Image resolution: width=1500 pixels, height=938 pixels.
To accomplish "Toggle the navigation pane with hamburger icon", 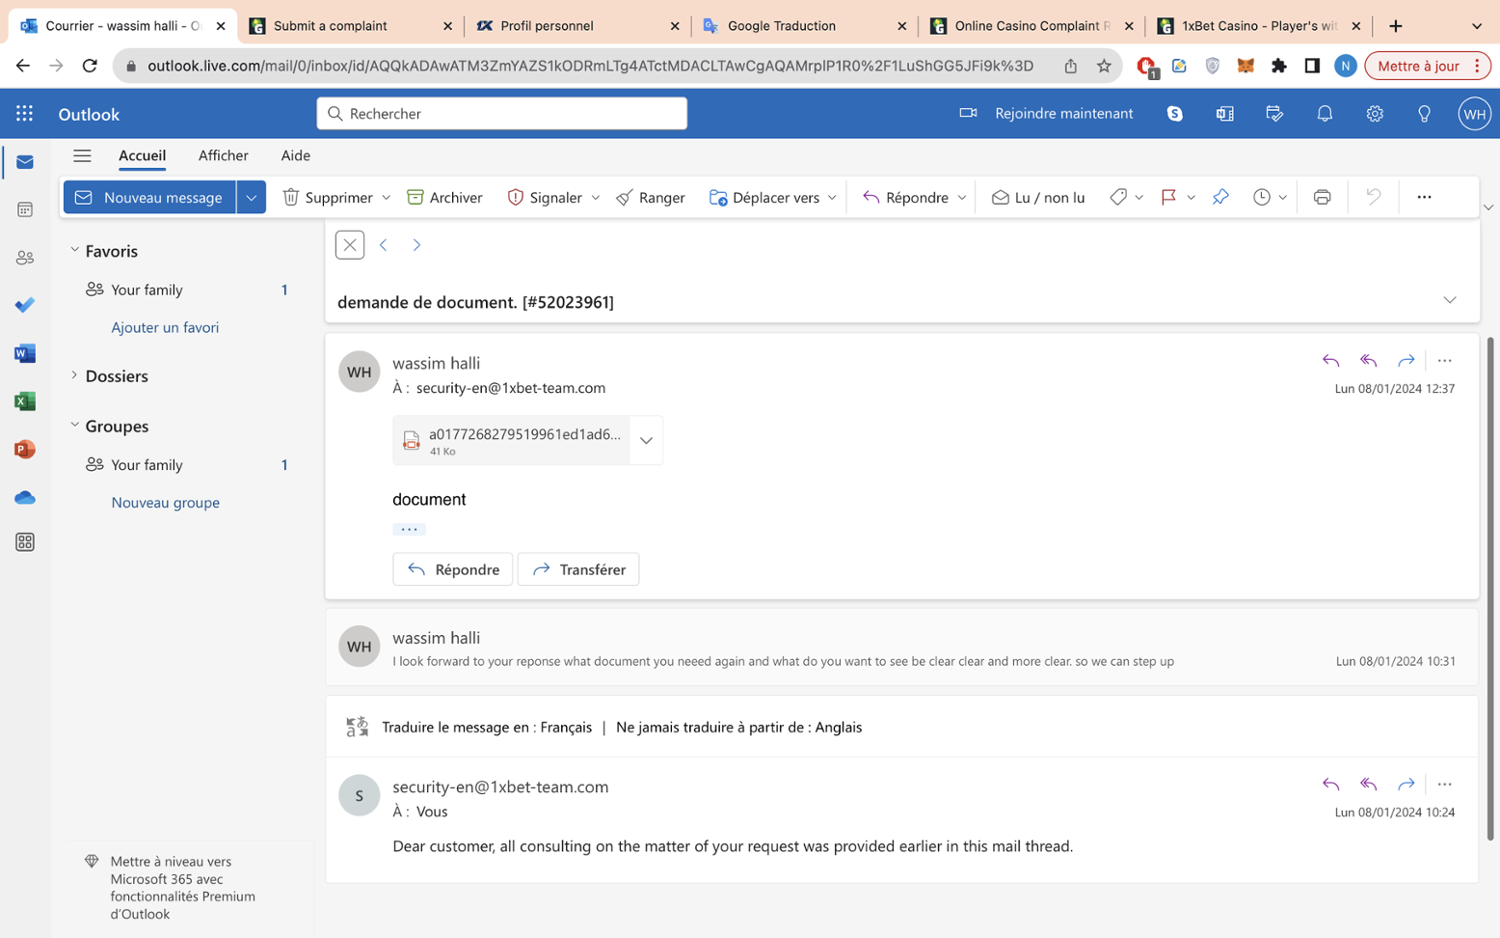I will pyautogui.click(x=82, y=155).
